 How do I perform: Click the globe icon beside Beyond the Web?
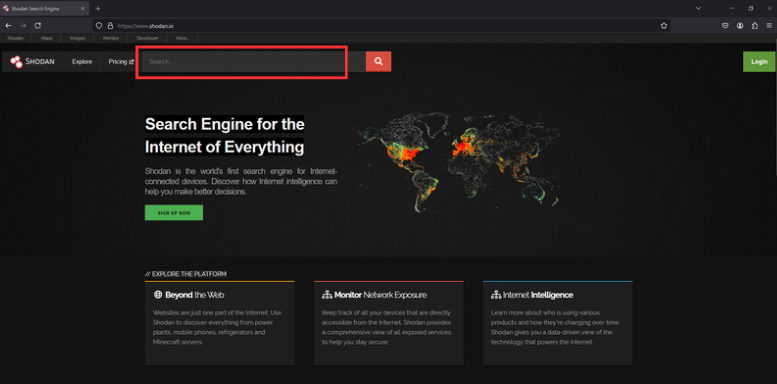click(x=158, y=295)
